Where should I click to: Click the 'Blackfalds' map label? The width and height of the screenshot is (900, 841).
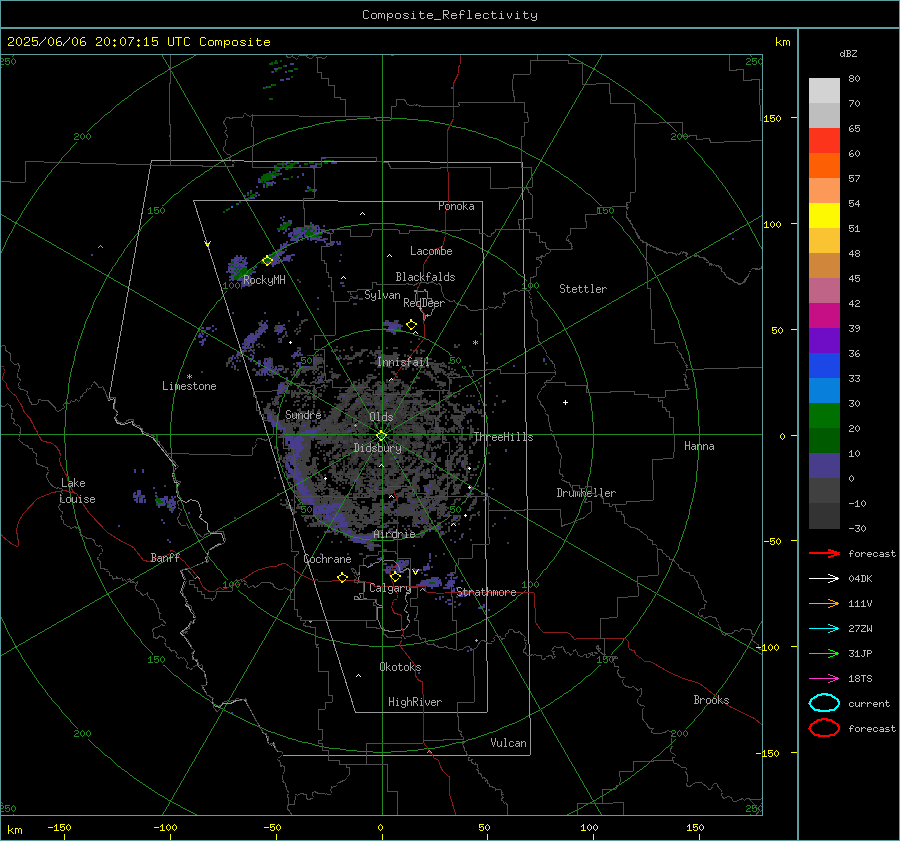point(425,277)
